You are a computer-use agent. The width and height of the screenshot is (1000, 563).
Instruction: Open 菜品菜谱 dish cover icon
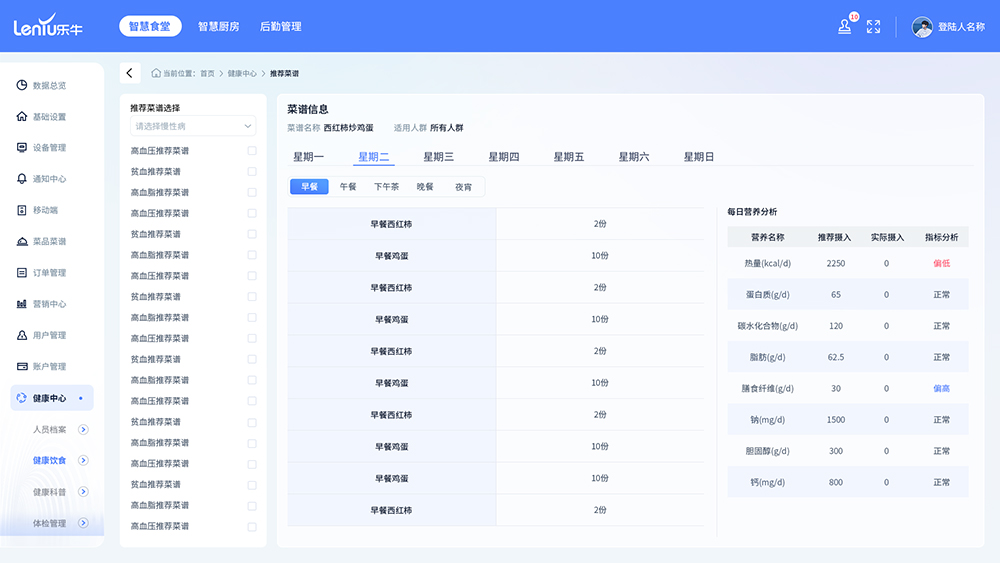coord(22,241)
